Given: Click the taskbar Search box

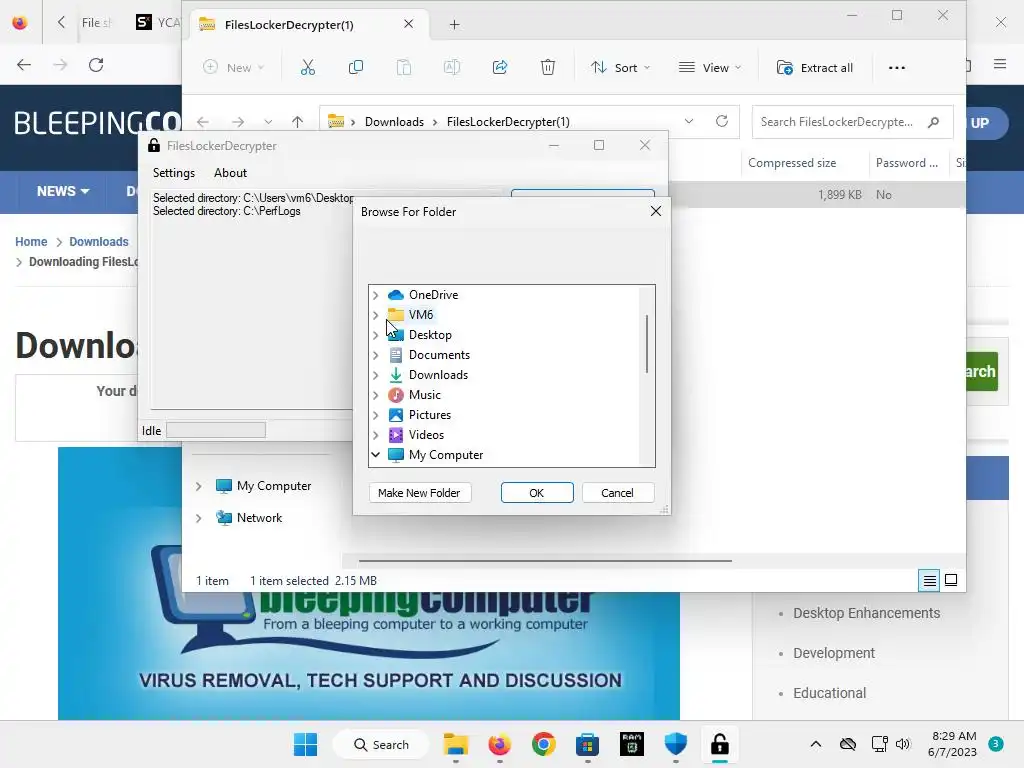Looking at the screenshot, I should (x=381, y=744).
